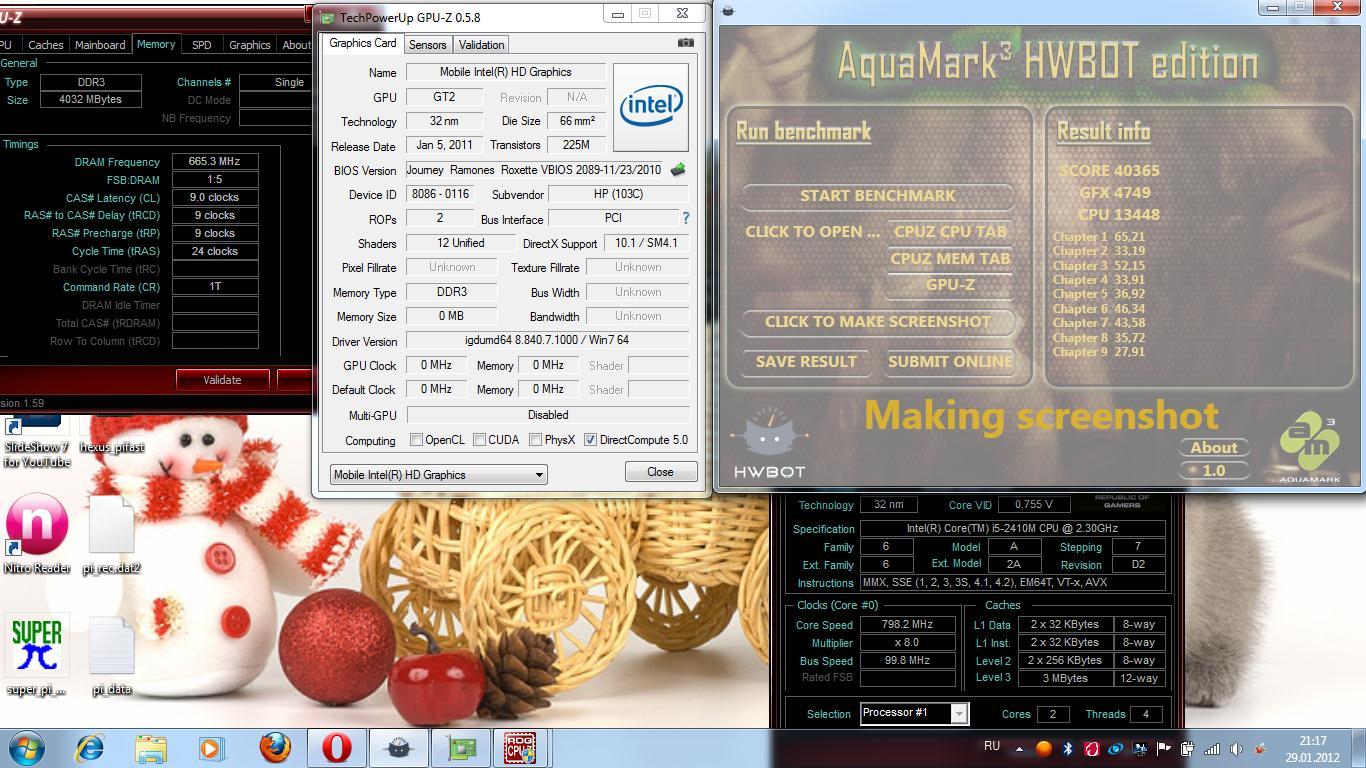Toggle the OpenCL checkbox in GPU-Z

click(417, 440)
